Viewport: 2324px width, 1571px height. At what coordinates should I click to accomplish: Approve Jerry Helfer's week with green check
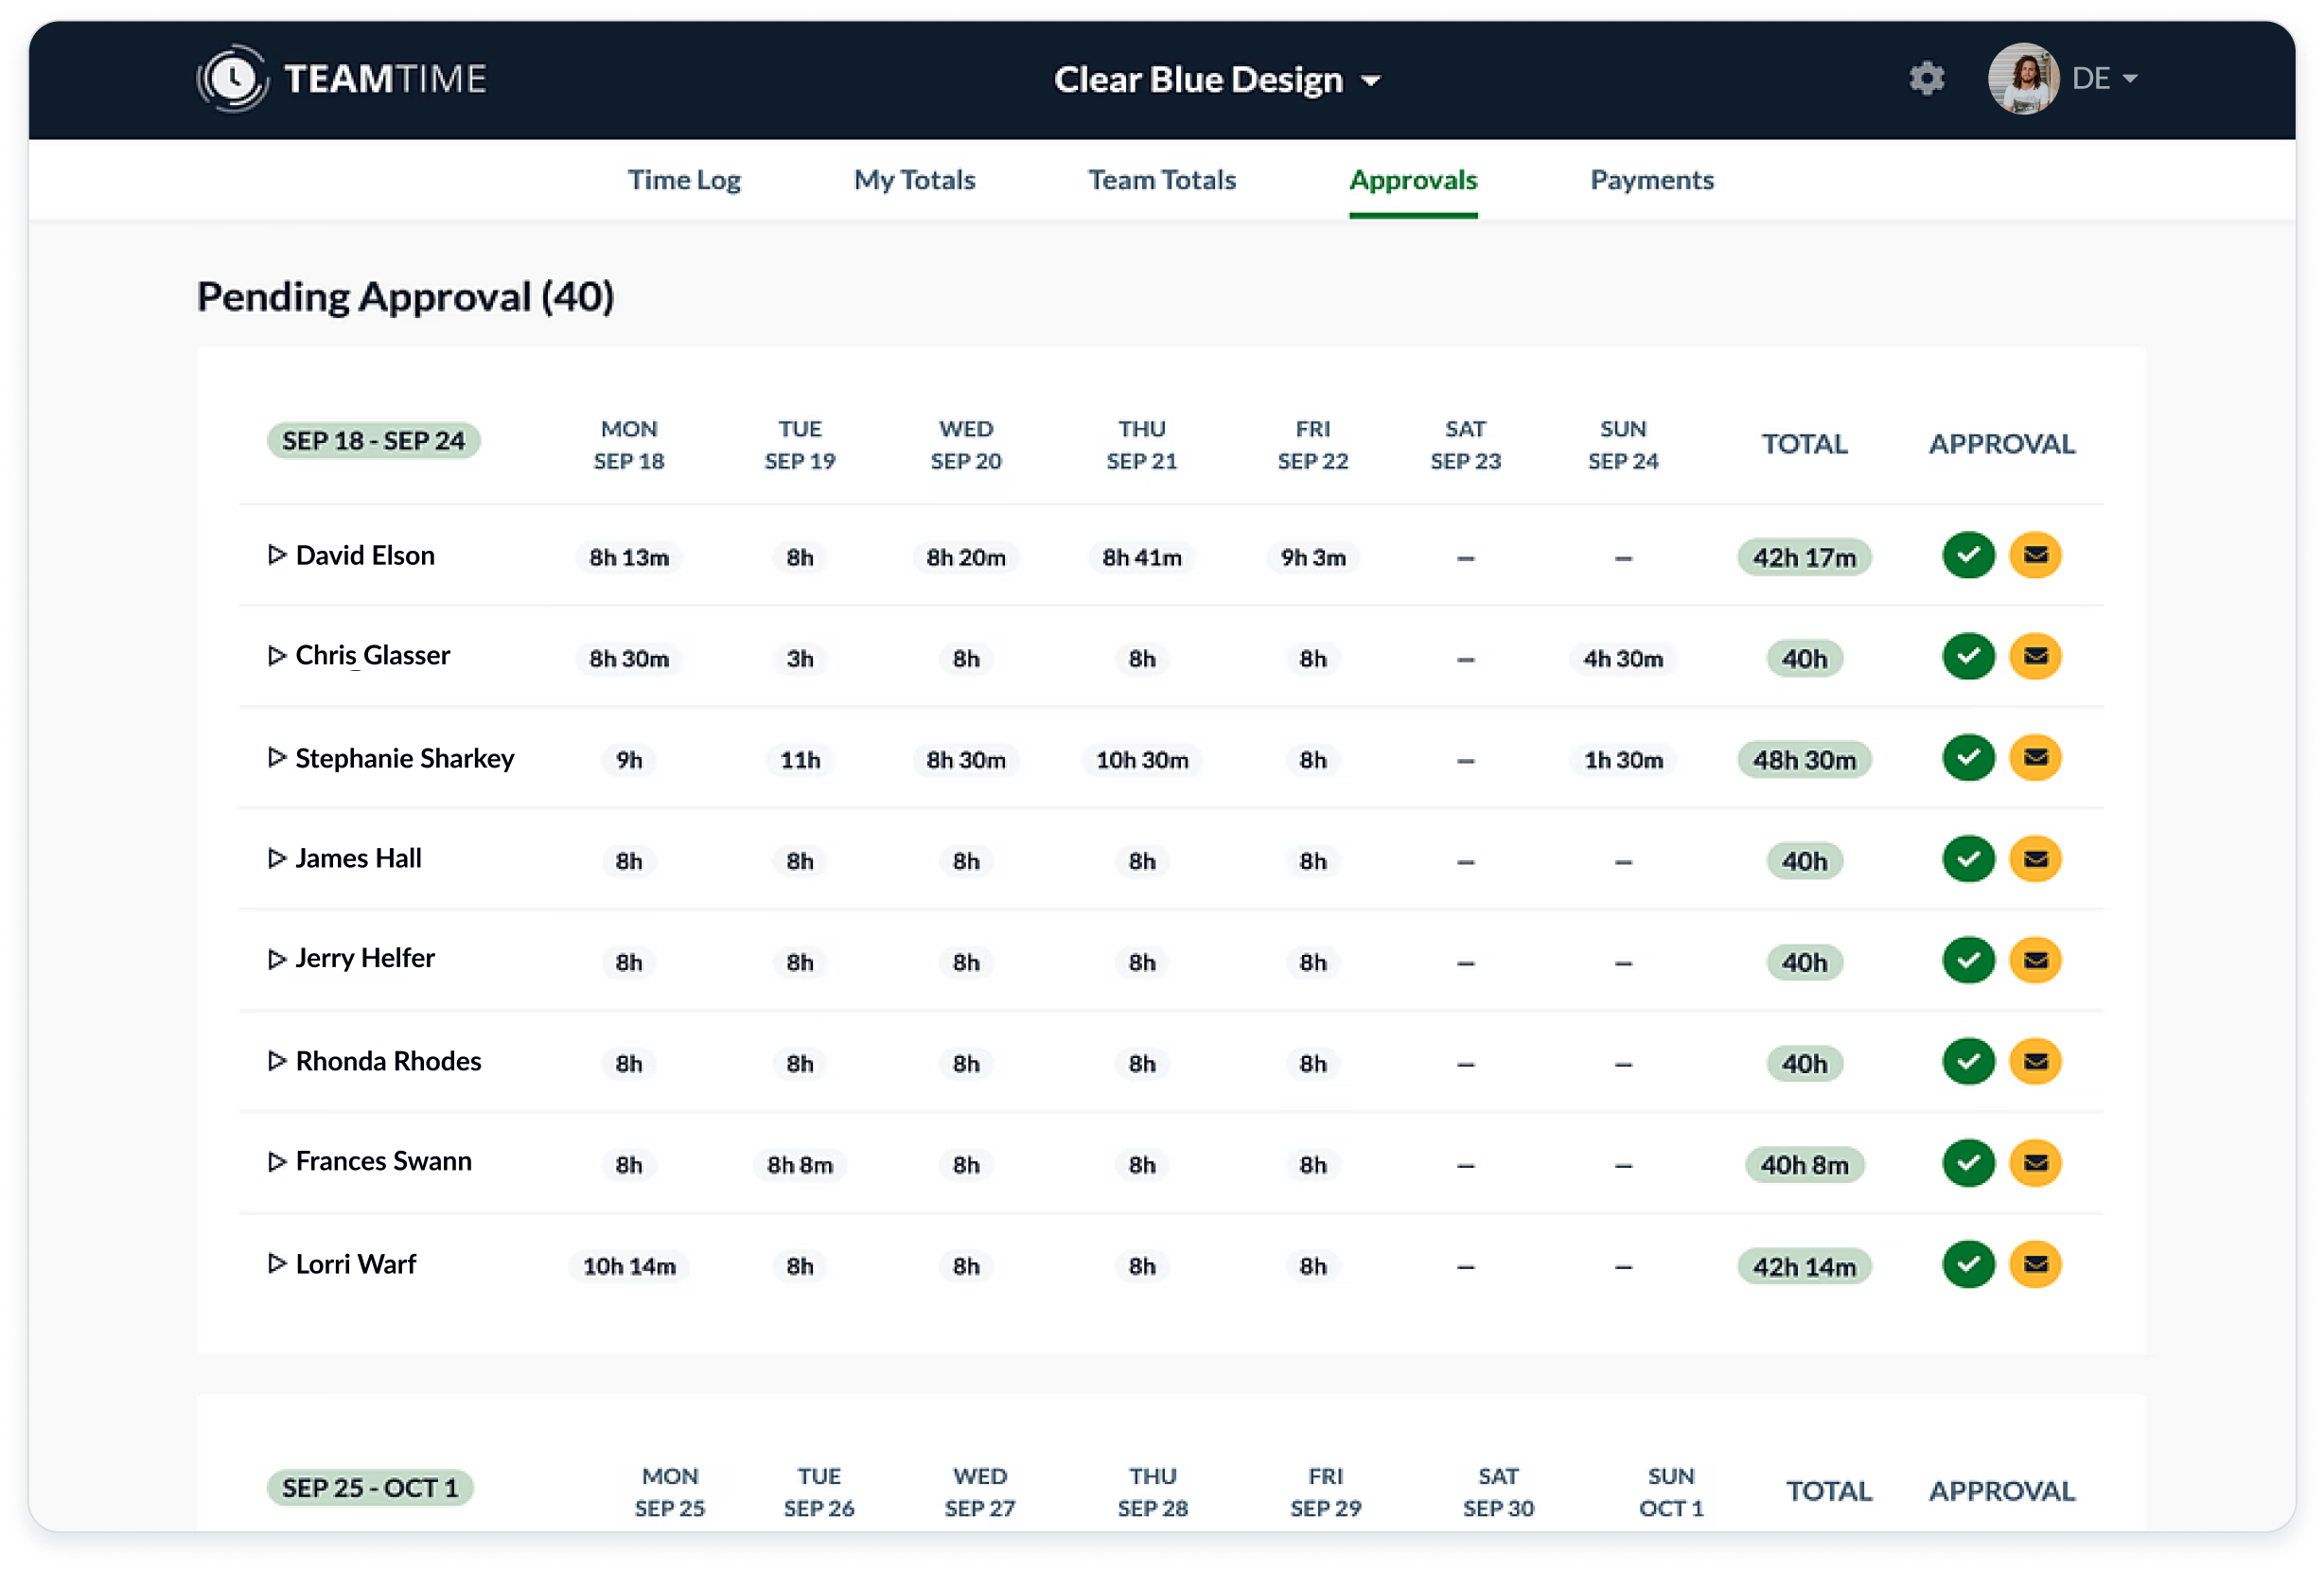(1968, 961)
